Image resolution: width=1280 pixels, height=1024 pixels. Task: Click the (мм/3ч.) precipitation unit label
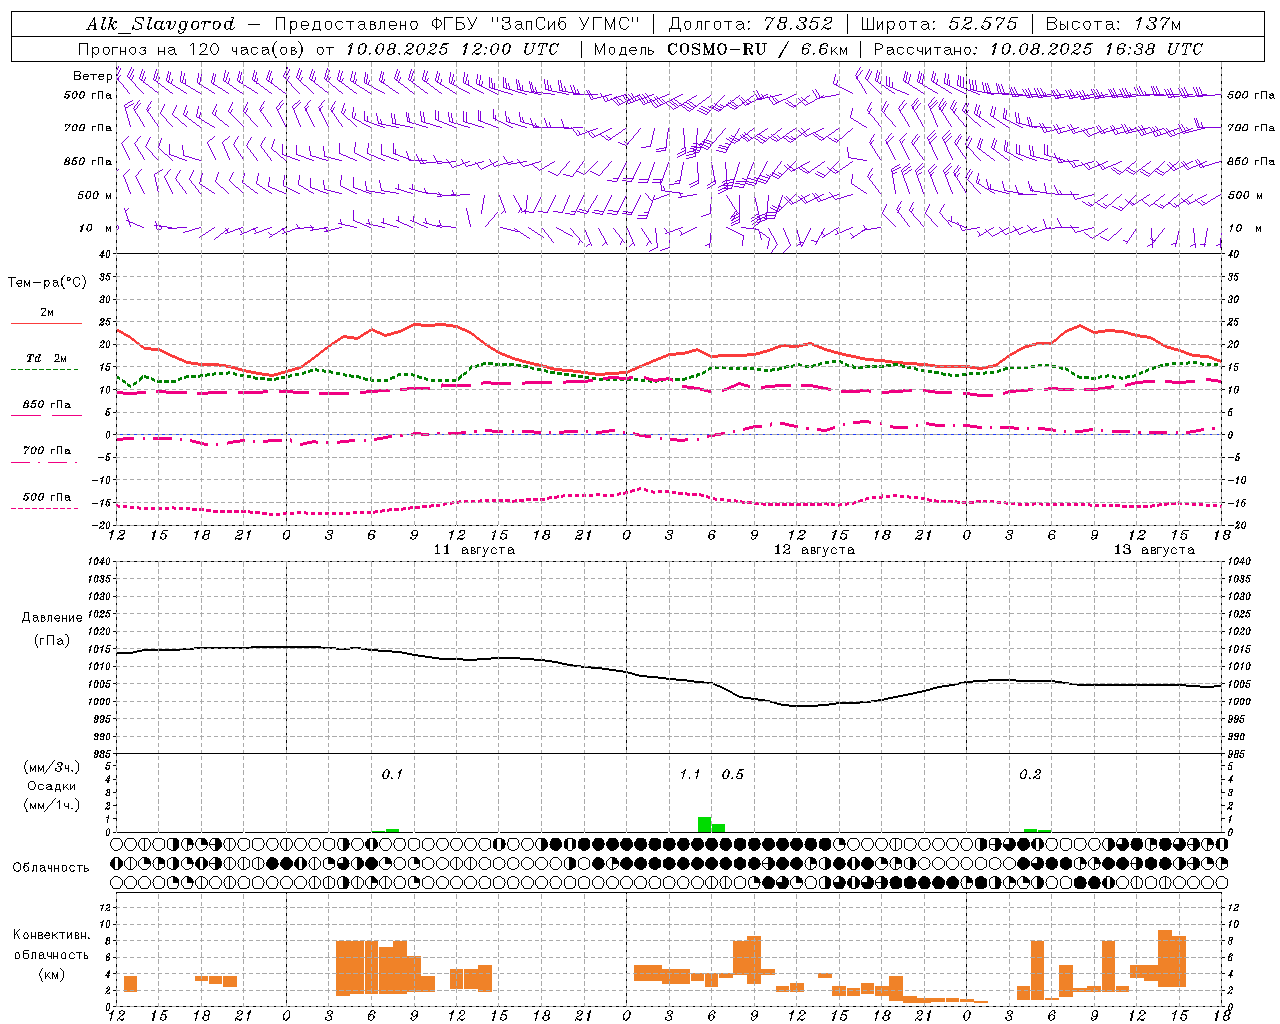coord(52,767)
